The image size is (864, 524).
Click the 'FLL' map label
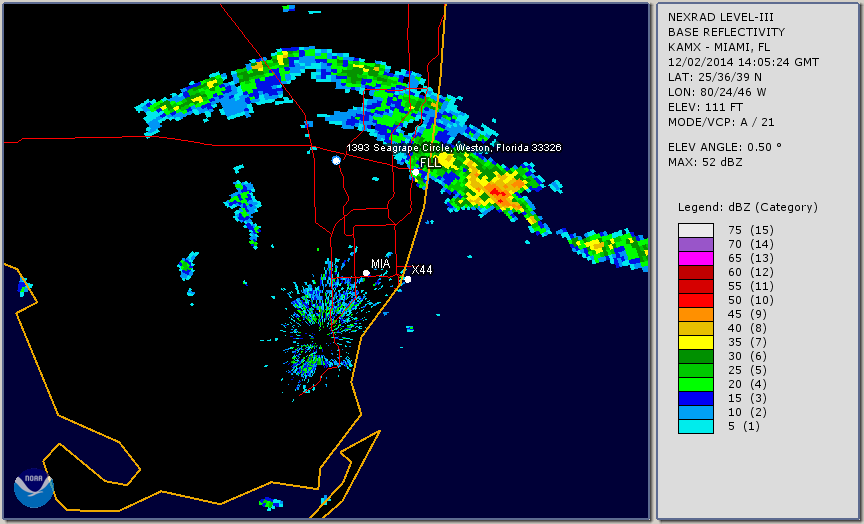click(x=430, y=163)
